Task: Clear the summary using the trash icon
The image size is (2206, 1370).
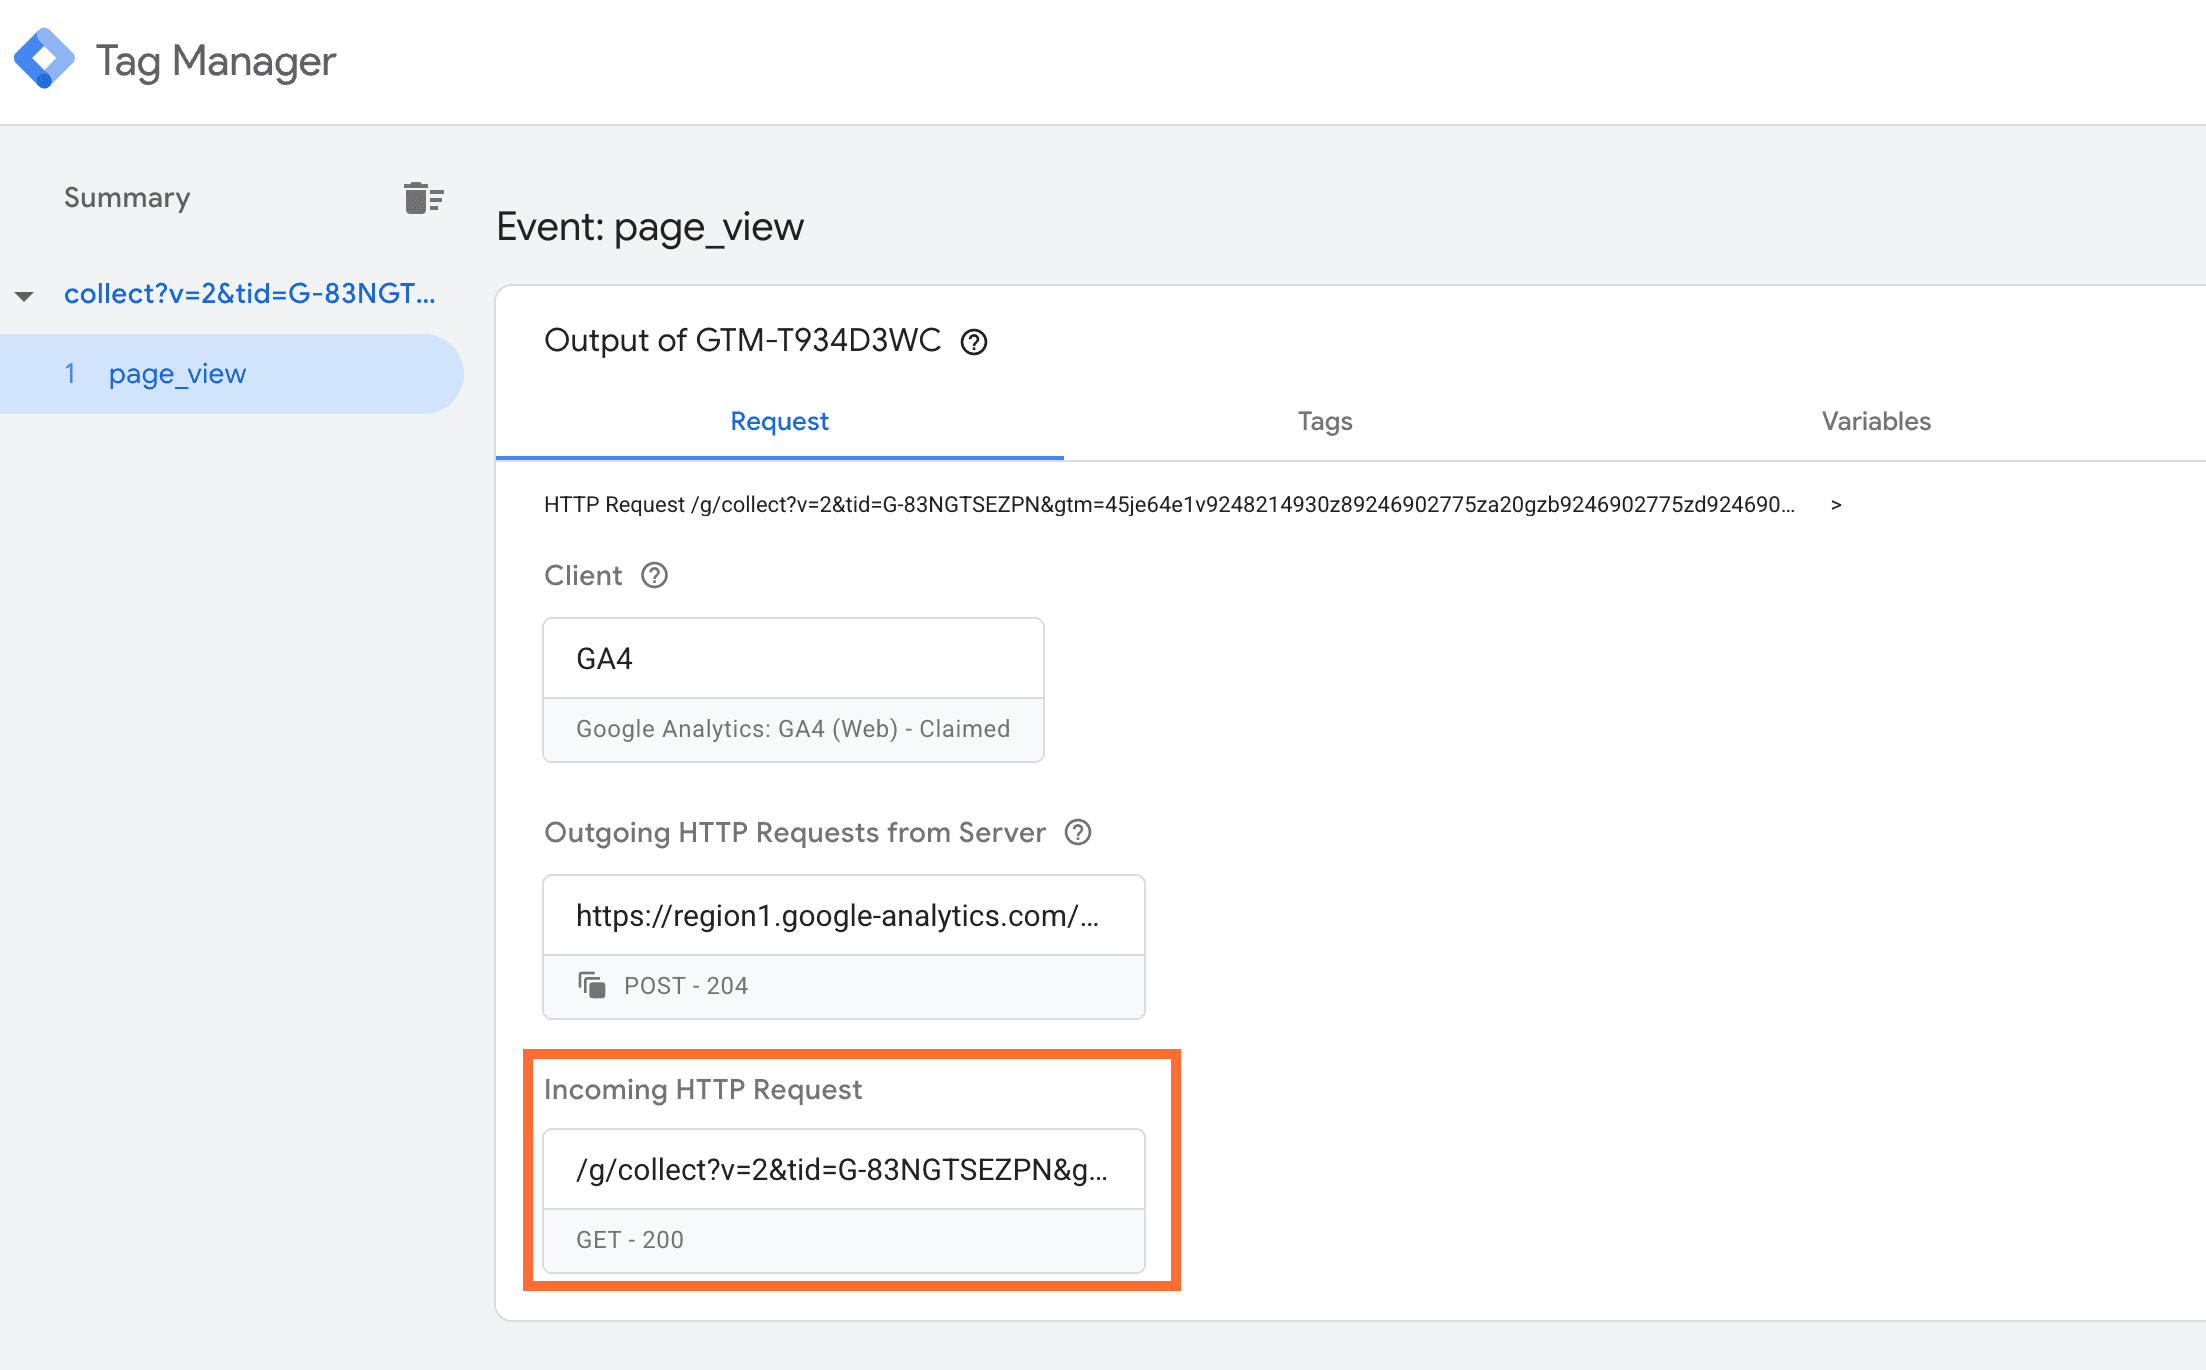Action: coord(422,197)
